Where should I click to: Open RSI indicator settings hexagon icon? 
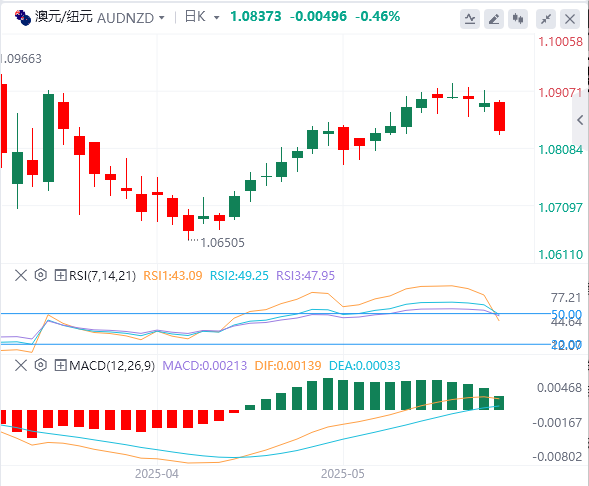point(41,275)
